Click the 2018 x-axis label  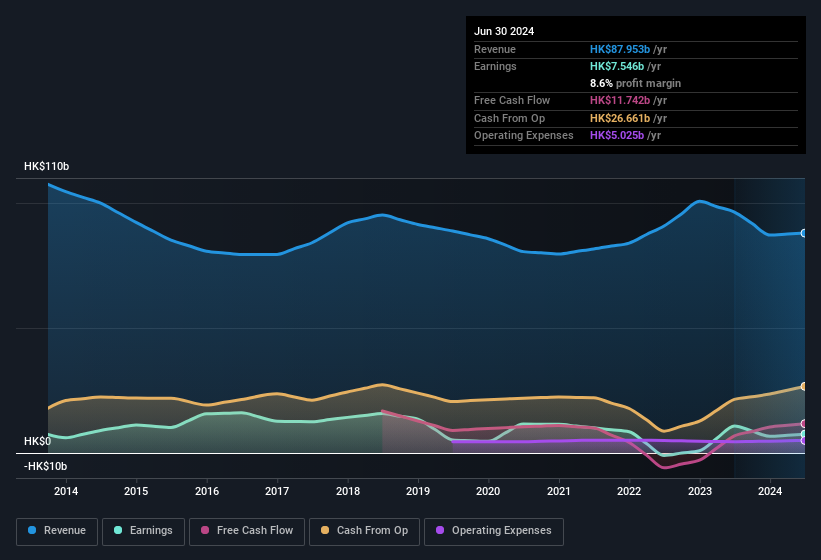(348, 491)
